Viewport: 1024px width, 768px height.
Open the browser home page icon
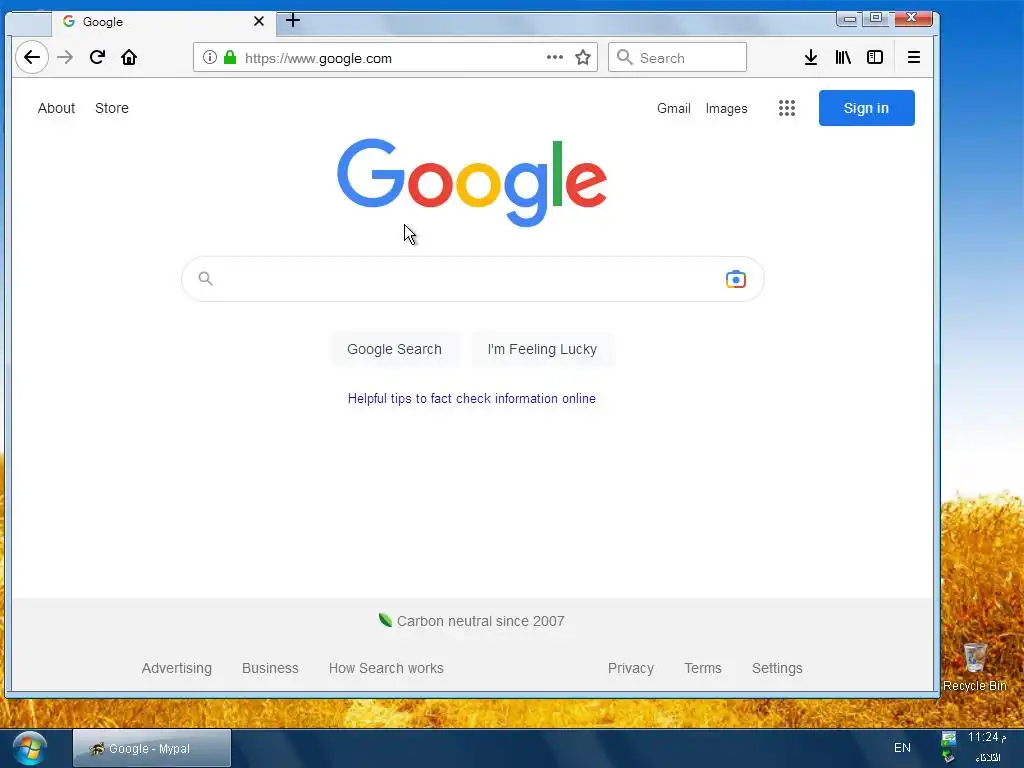(129, 57)
